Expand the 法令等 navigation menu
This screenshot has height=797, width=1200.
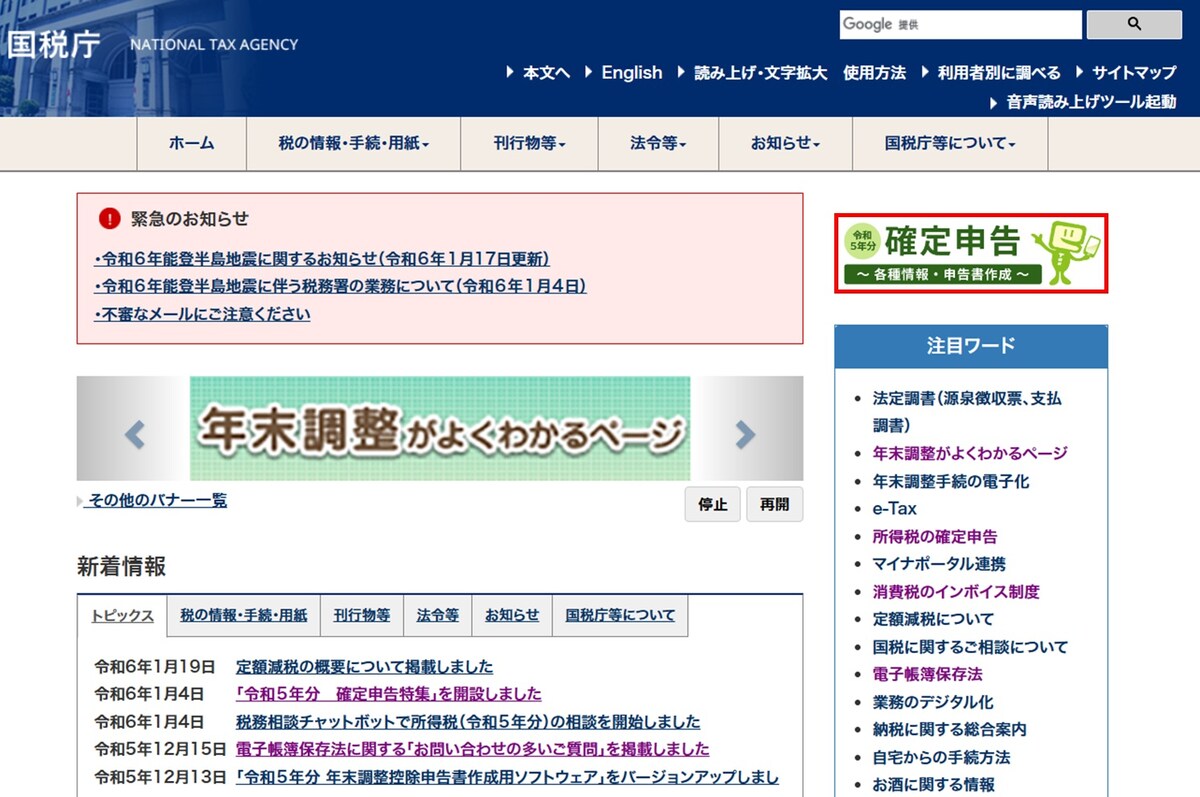(x=658, y=144)
